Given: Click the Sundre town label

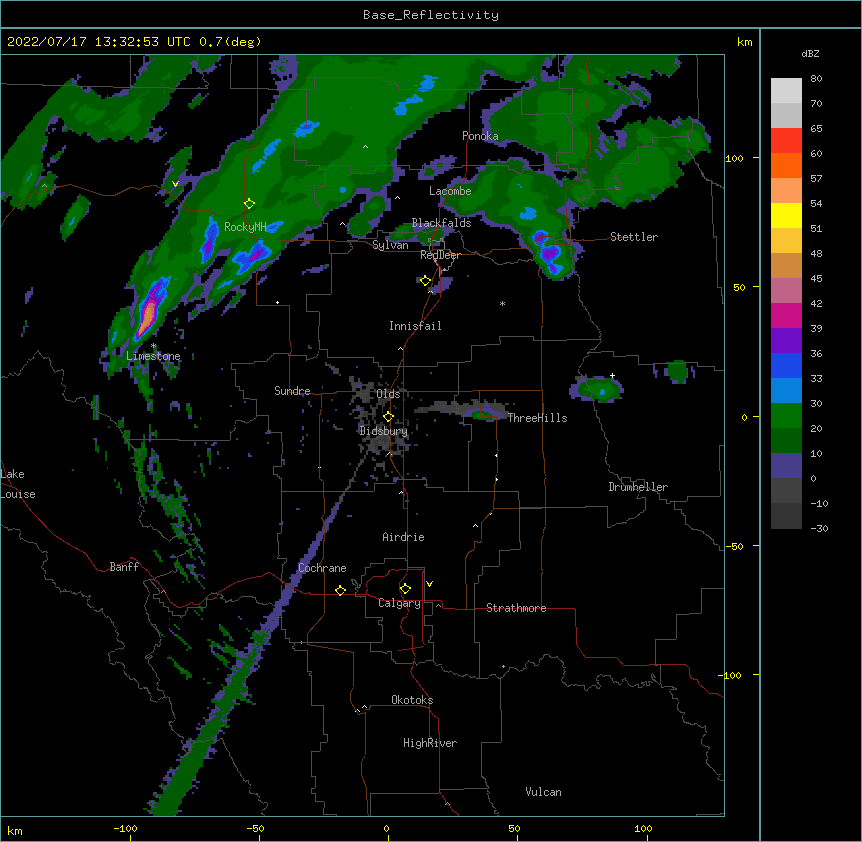Looking at the screenshot, I should [x=292, y=391].
